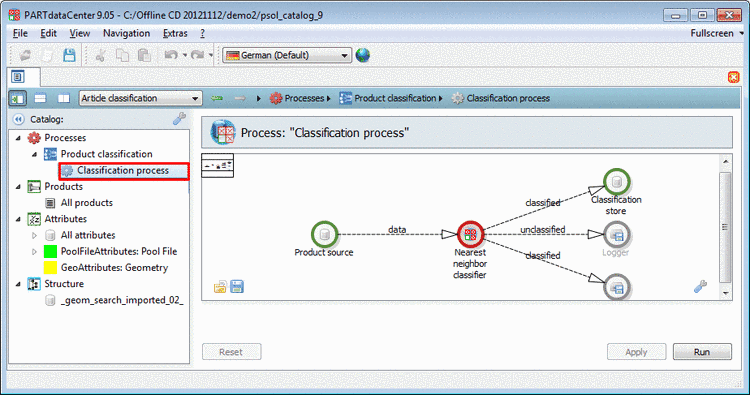Expand the PoolFileAttributes tree node
Screen dimensions: 750x395
click(x=34, y=252)
